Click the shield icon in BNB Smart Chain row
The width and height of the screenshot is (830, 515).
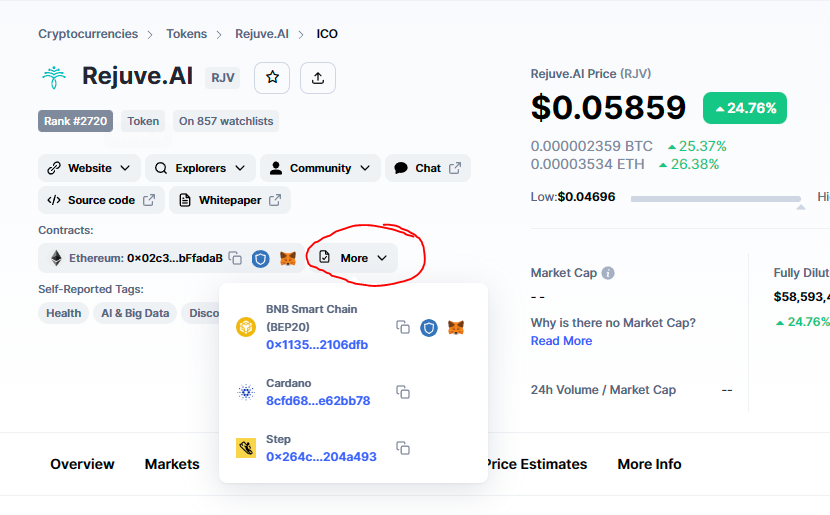click(x=429, y=328)
